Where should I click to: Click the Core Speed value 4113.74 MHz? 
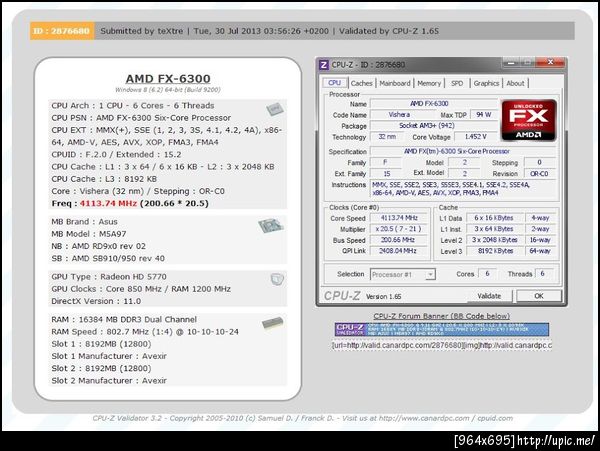[399, 218]
